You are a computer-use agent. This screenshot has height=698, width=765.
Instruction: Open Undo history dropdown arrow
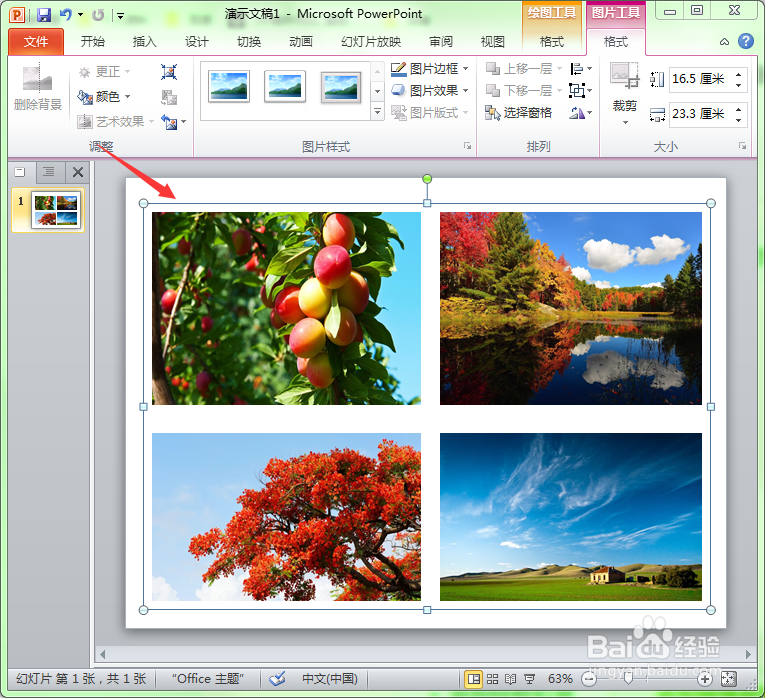[81, 15]
